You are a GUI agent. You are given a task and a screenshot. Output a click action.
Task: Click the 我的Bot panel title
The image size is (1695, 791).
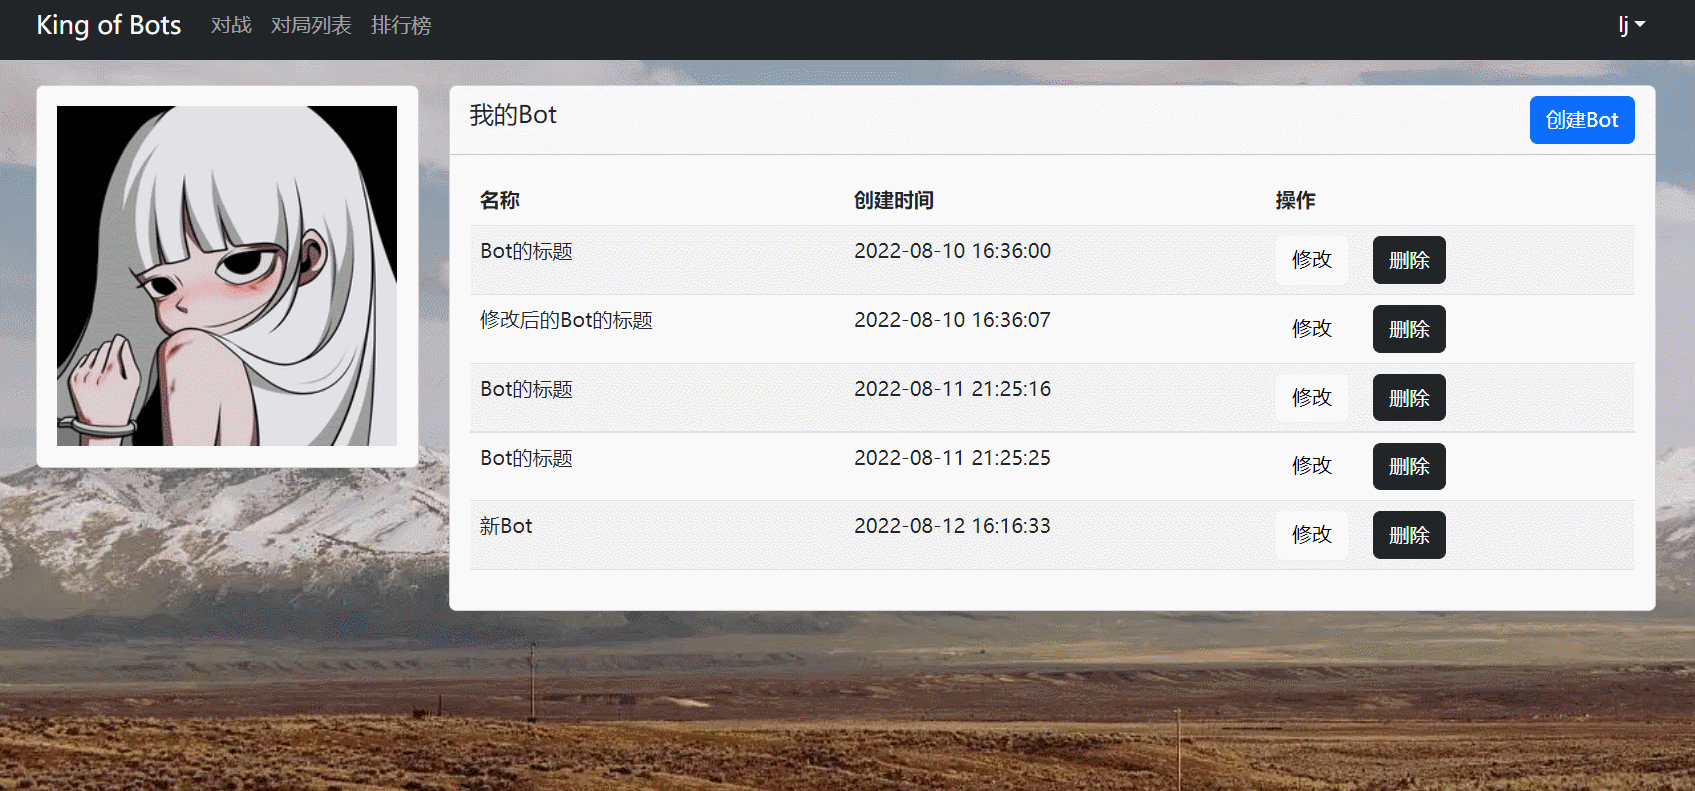(x=513, y=115)
